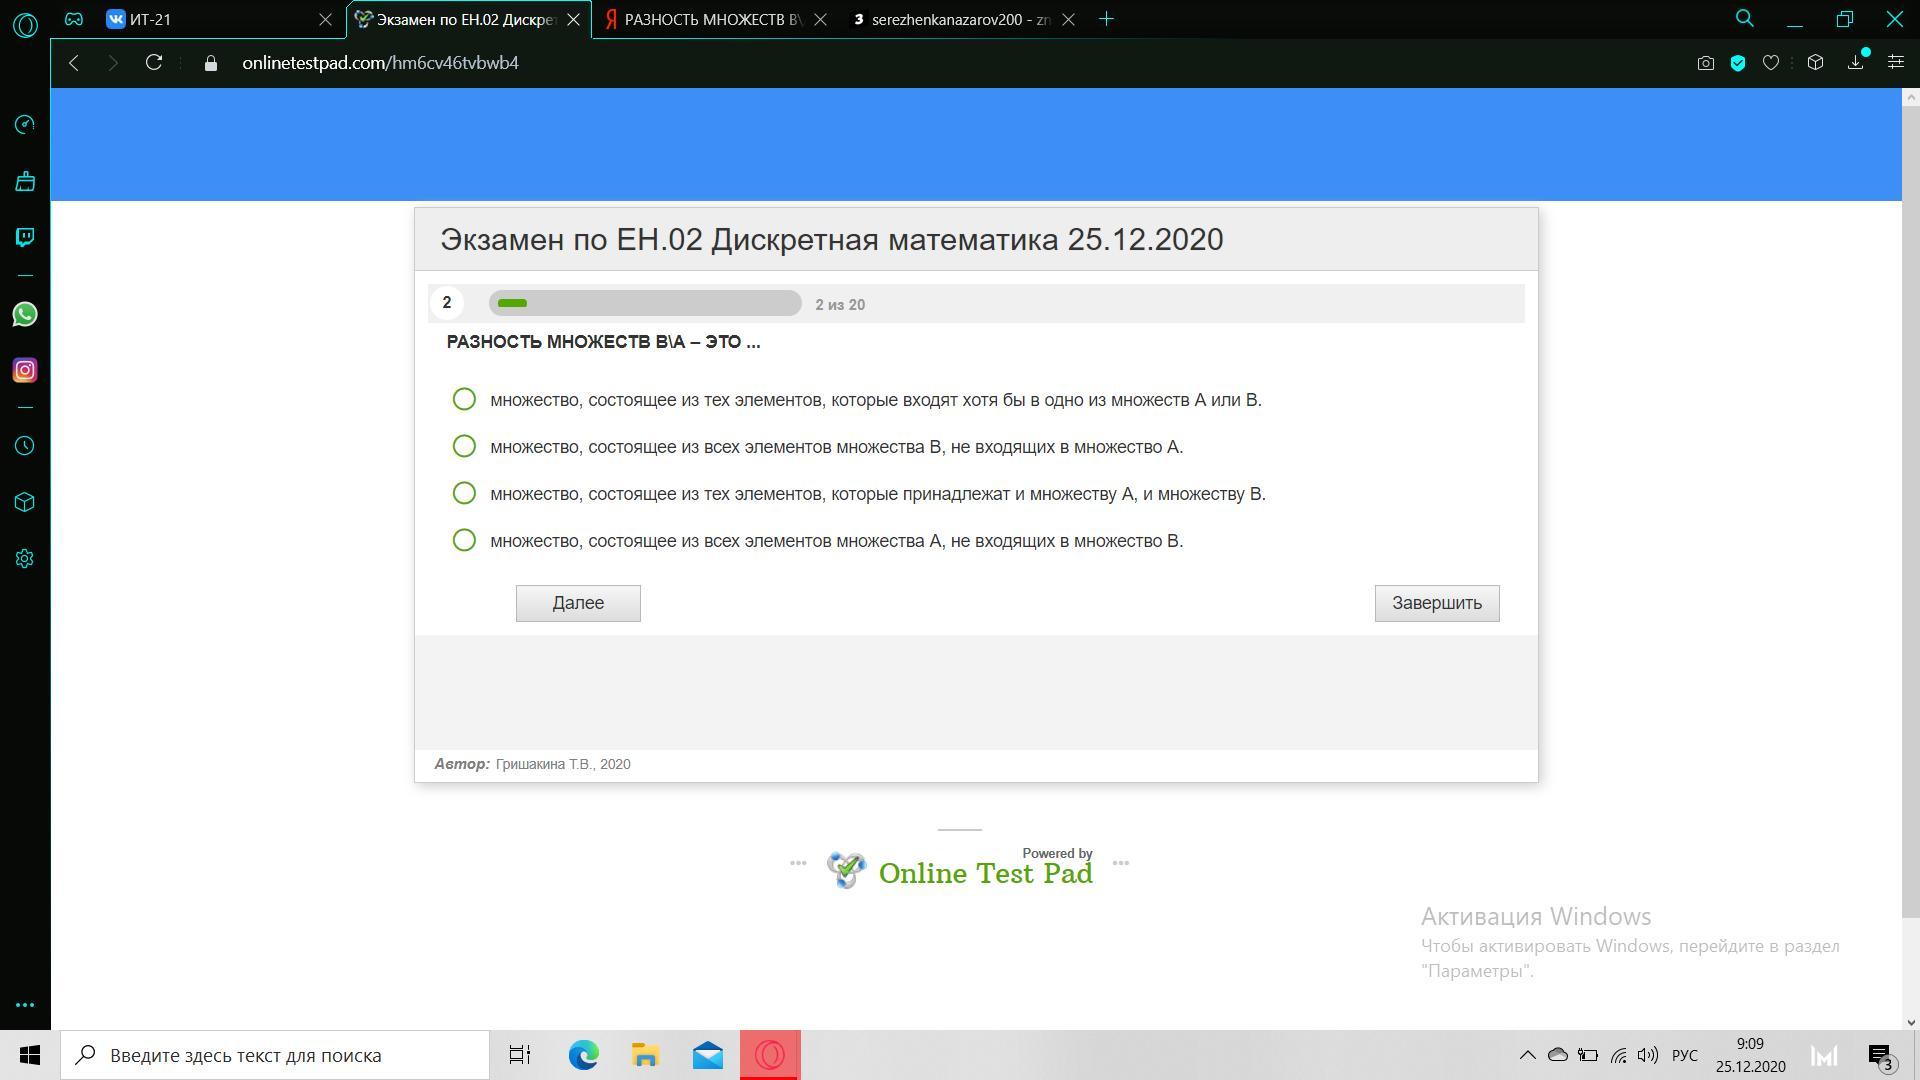Open Instagram in the sidebar

coord(25,371)
